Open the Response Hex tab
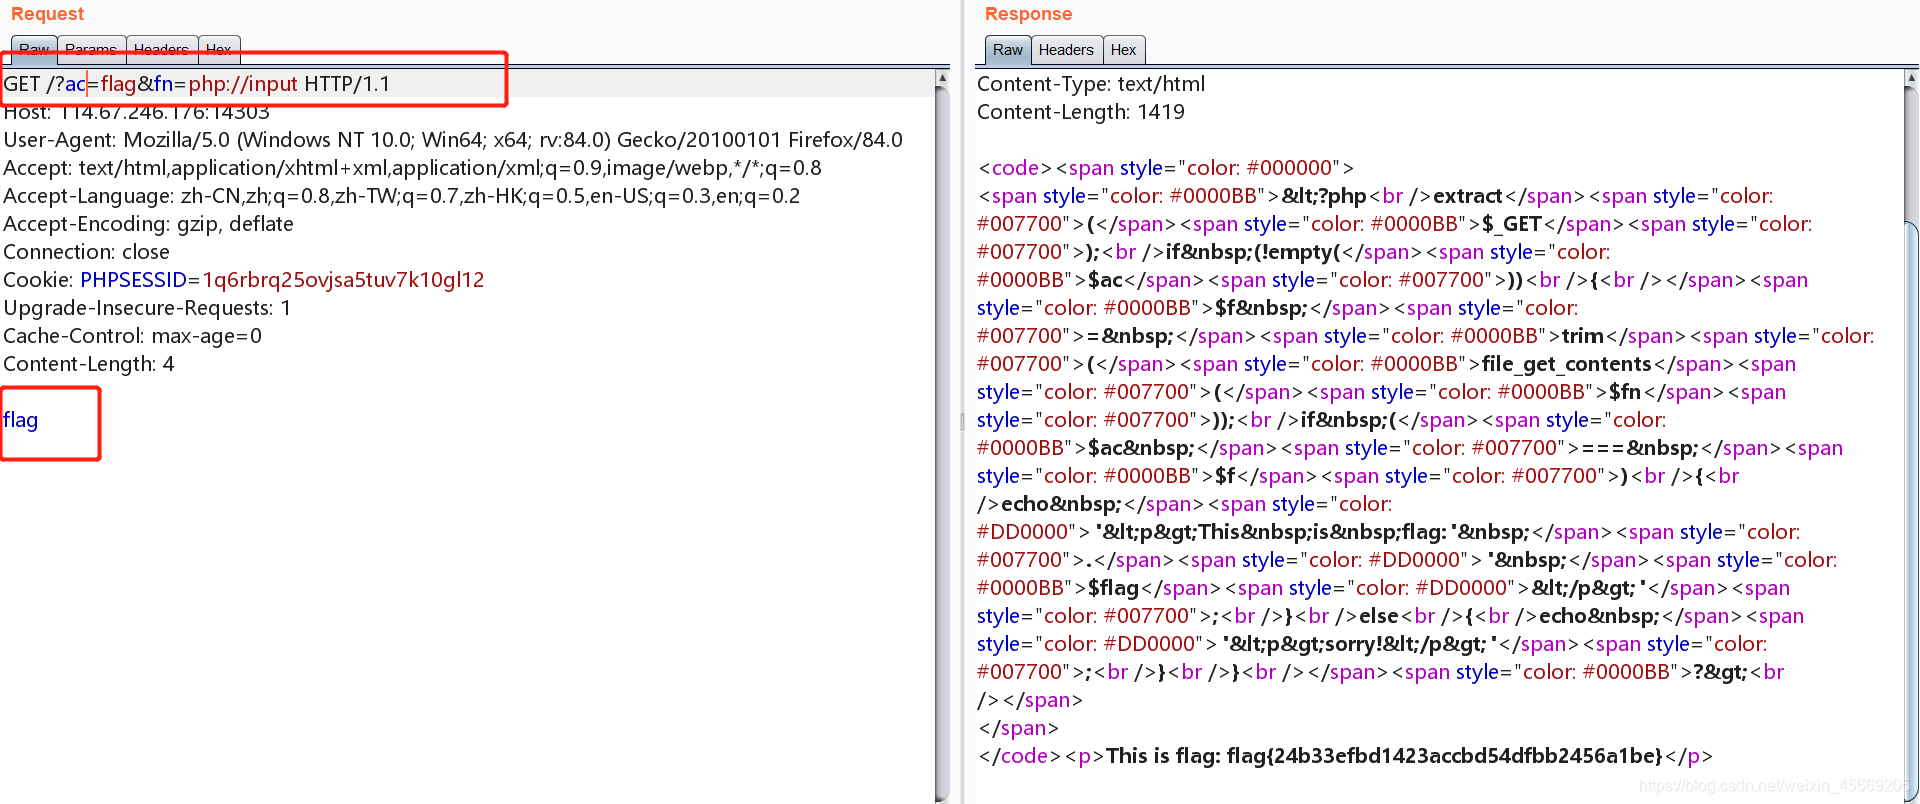 (1123, 50)
